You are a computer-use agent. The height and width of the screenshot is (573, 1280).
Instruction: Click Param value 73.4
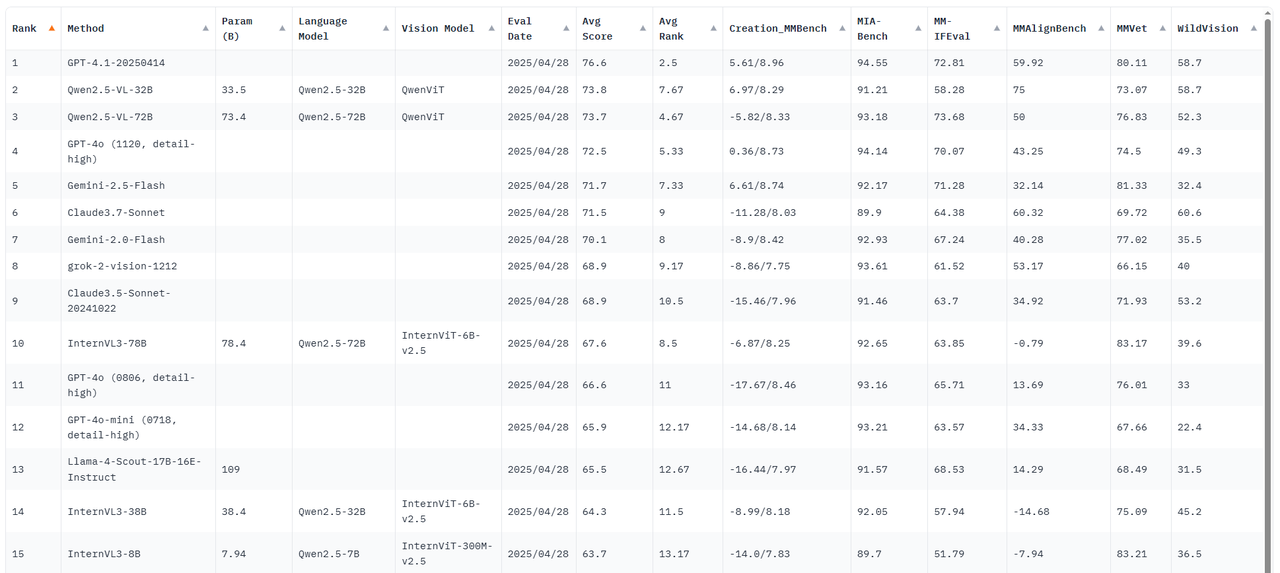coord(233,116)
